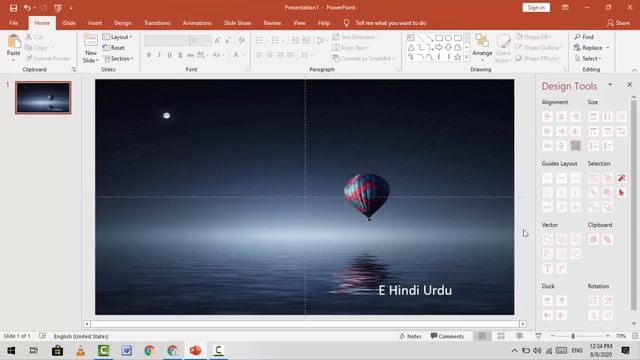The width and height of the screenshot is (640, 360).
Task: Click the dark highlighted Alignment icon in Design Tools
Action: pyautogui.click(x=576, y=145)
